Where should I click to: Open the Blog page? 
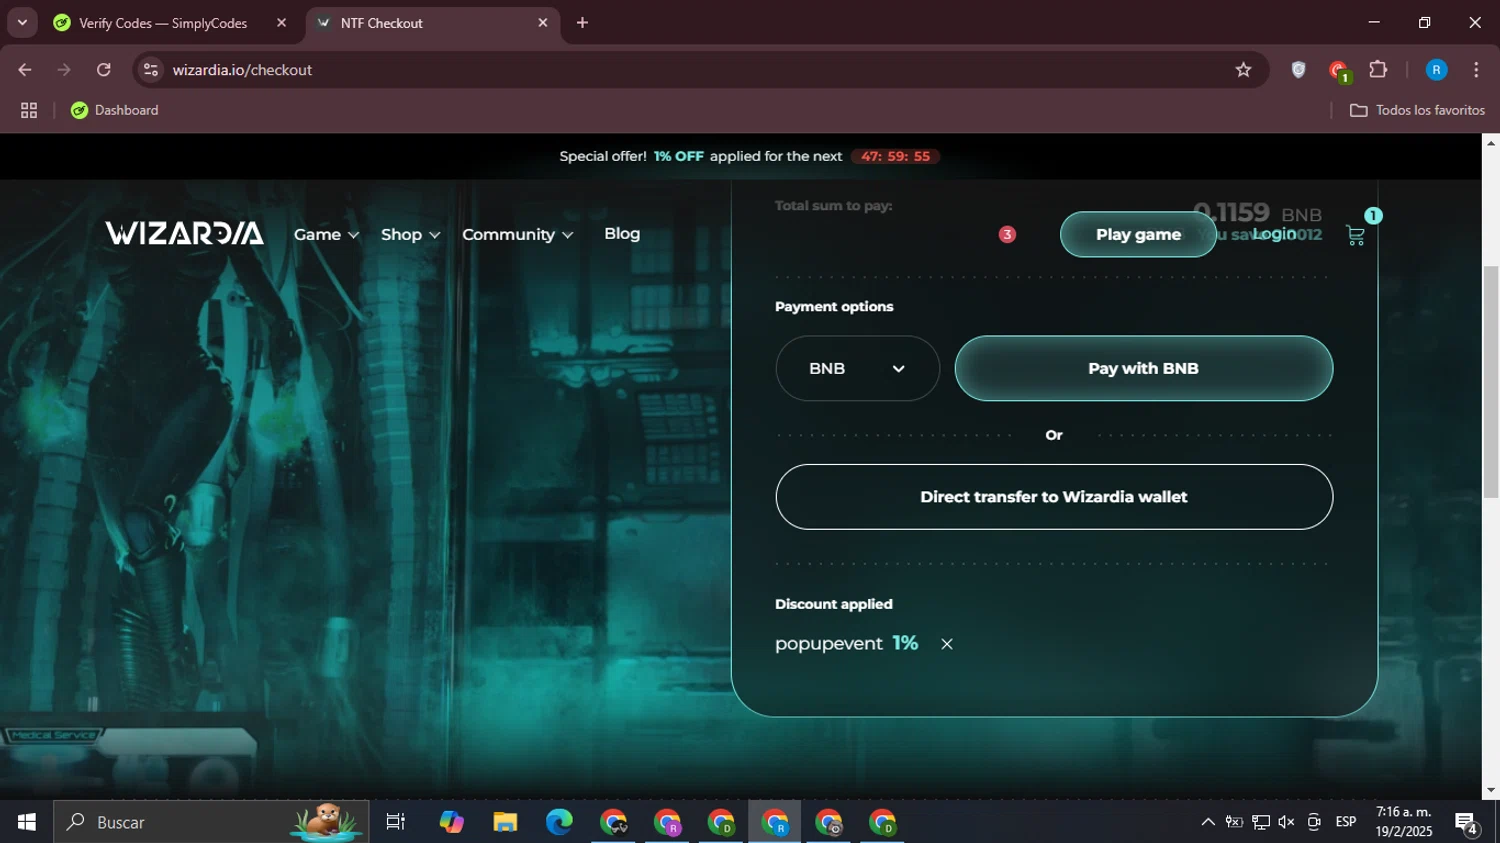pos(622,234)
